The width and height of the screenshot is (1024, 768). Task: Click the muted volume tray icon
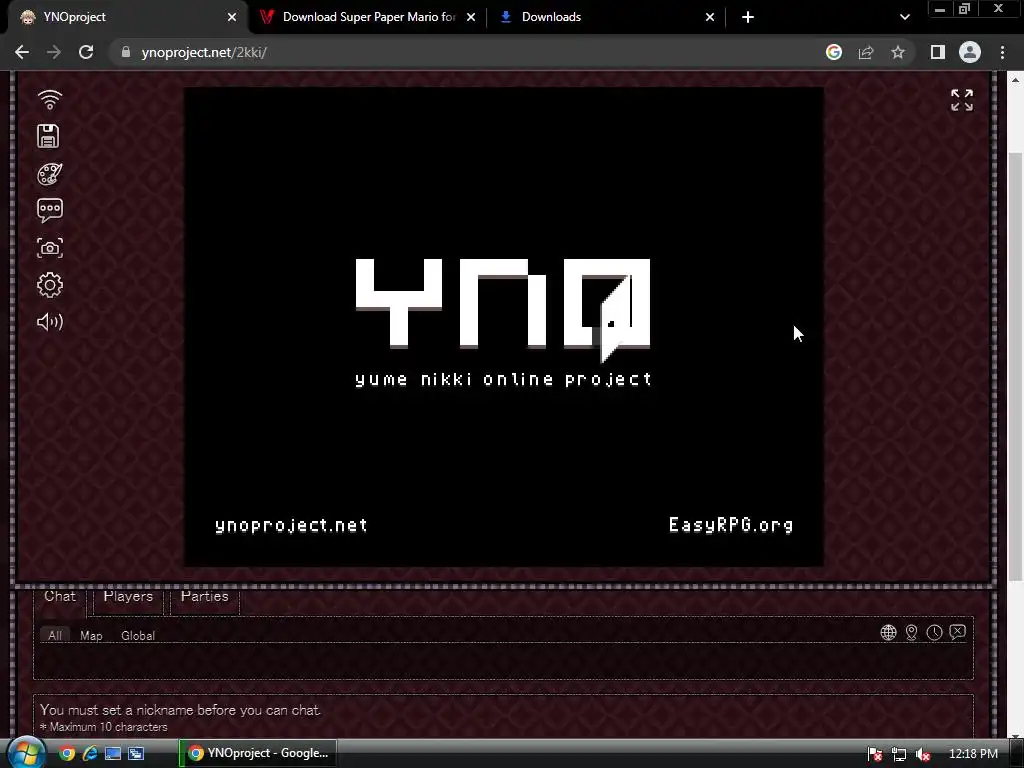[923, 754]
